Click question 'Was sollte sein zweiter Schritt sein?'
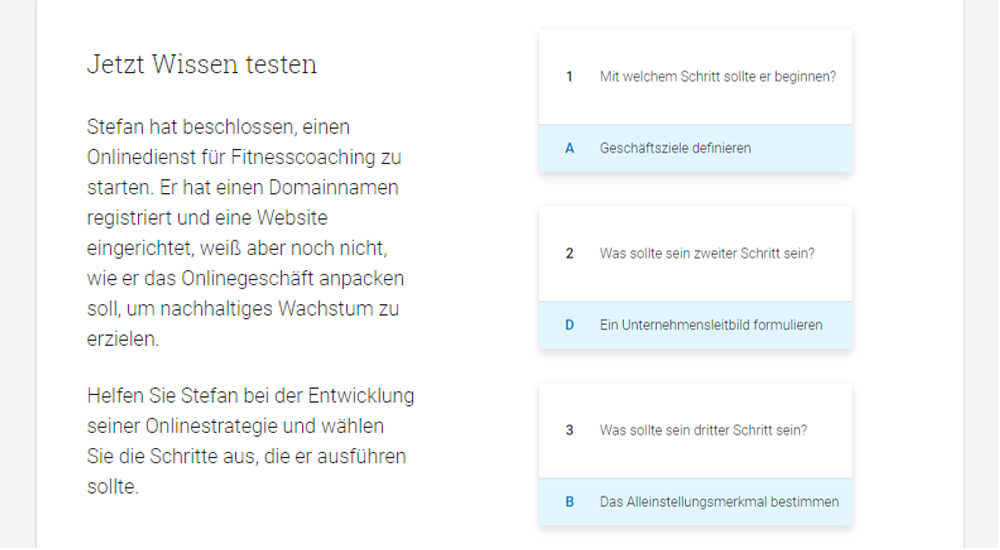Screen dimensions: 1000x550 (707, 253)
